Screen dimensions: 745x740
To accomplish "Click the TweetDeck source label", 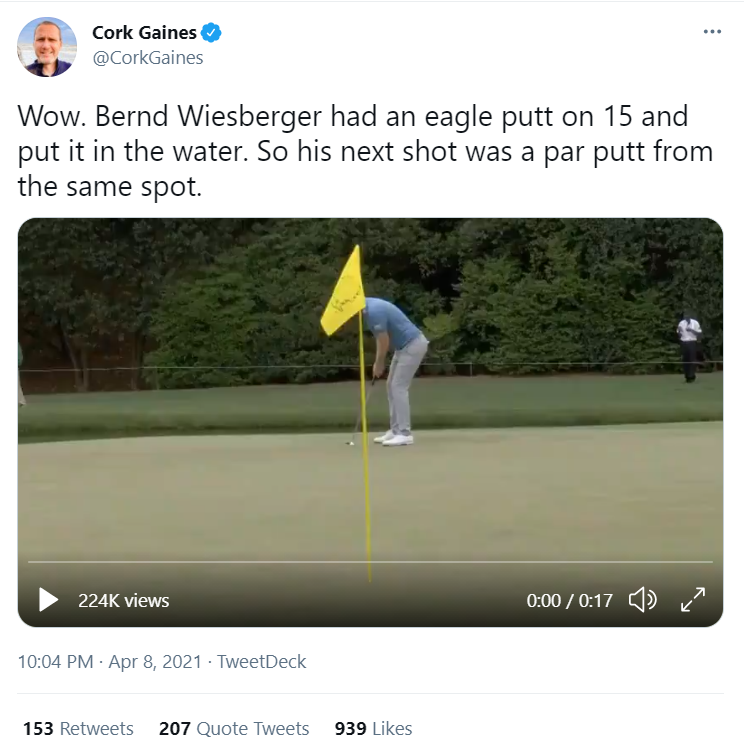I will click(x=262, y=662).
